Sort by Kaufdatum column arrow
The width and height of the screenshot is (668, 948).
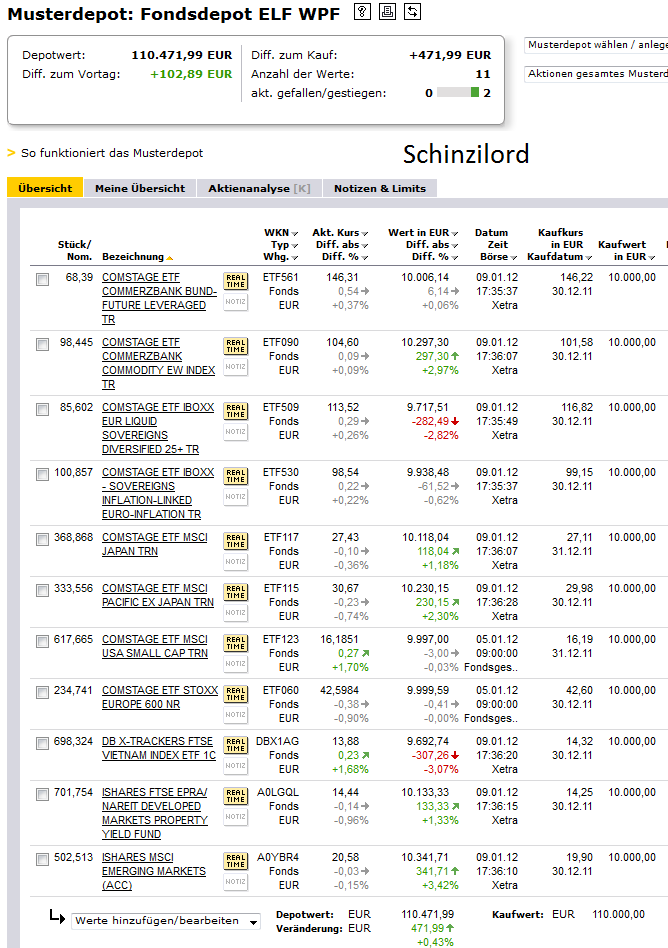click(589, 258)
